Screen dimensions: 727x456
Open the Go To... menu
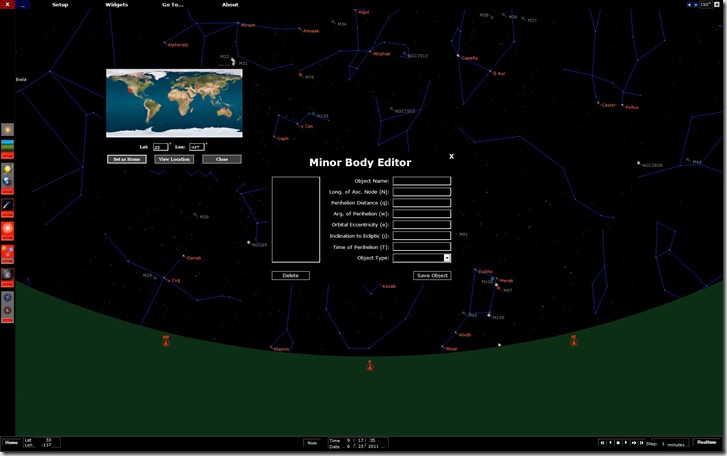pos(173,5)
